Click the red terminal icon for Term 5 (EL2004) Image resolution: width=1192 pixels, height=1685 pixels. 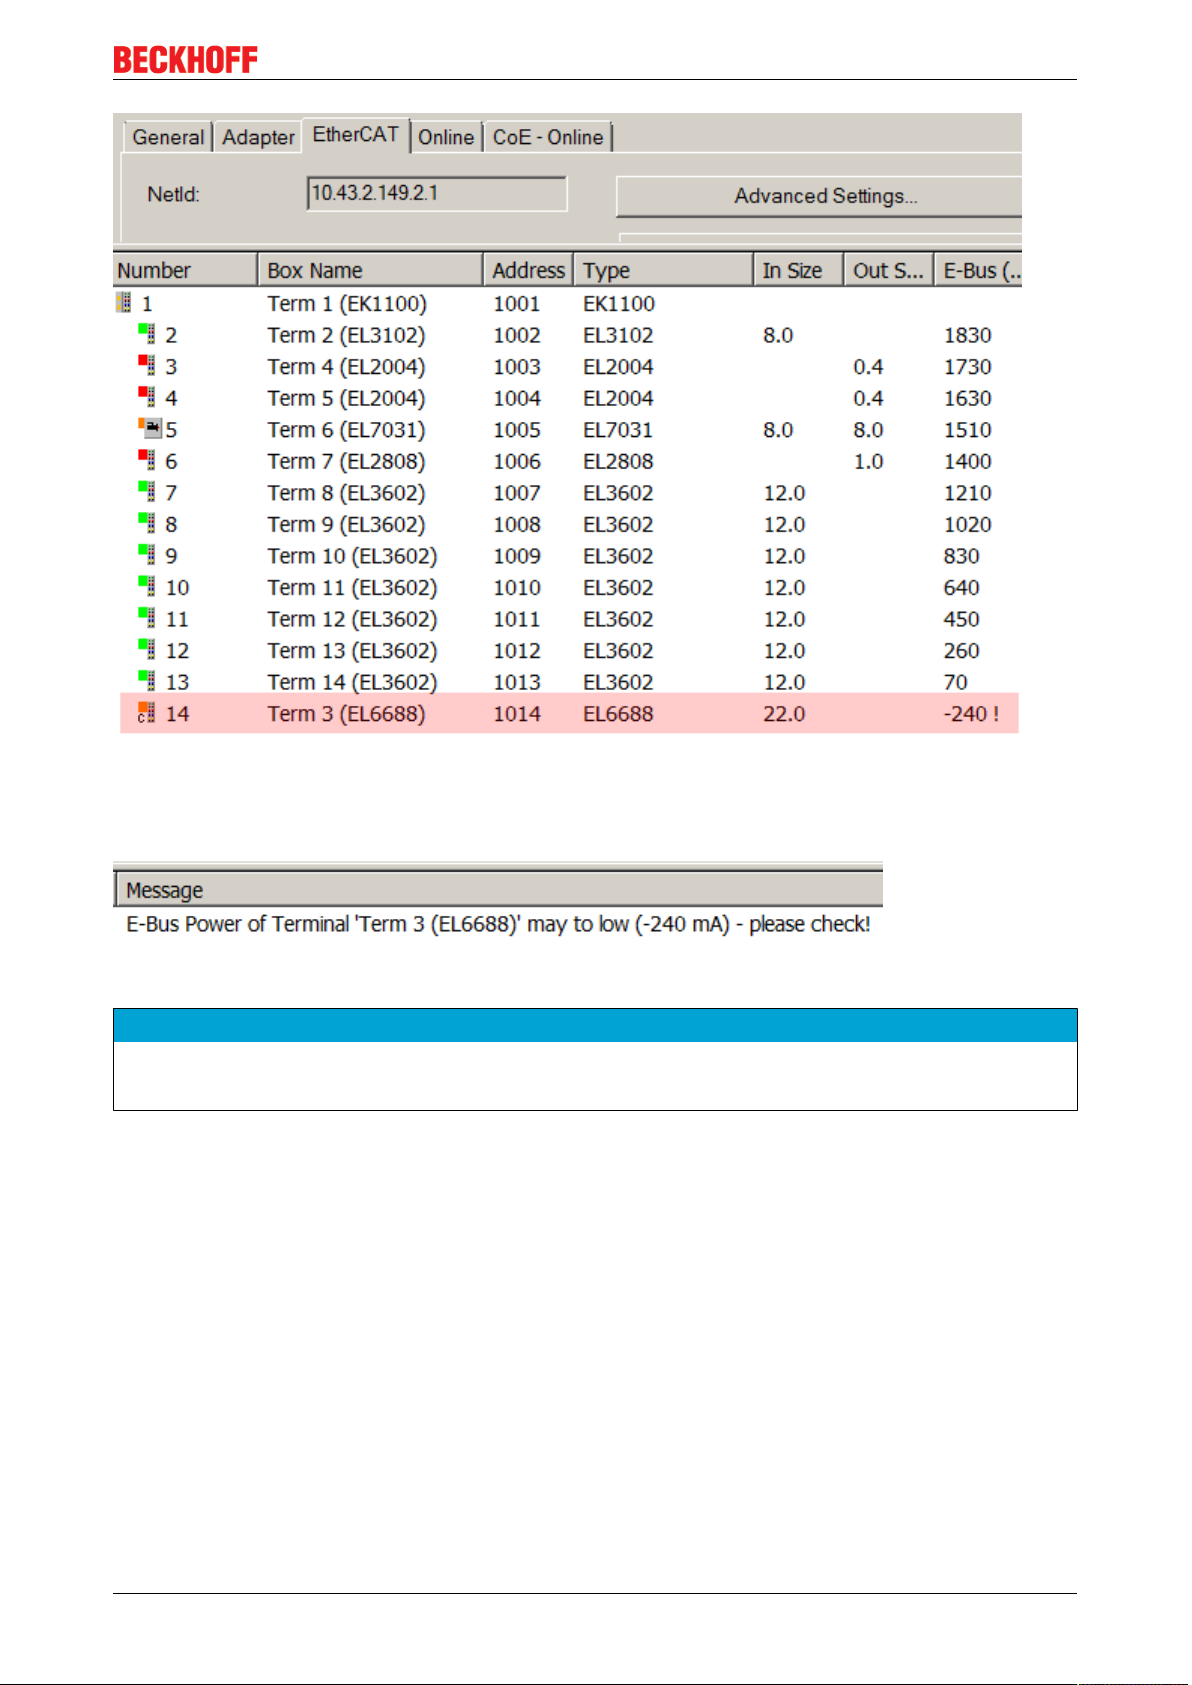coord(147,397)
